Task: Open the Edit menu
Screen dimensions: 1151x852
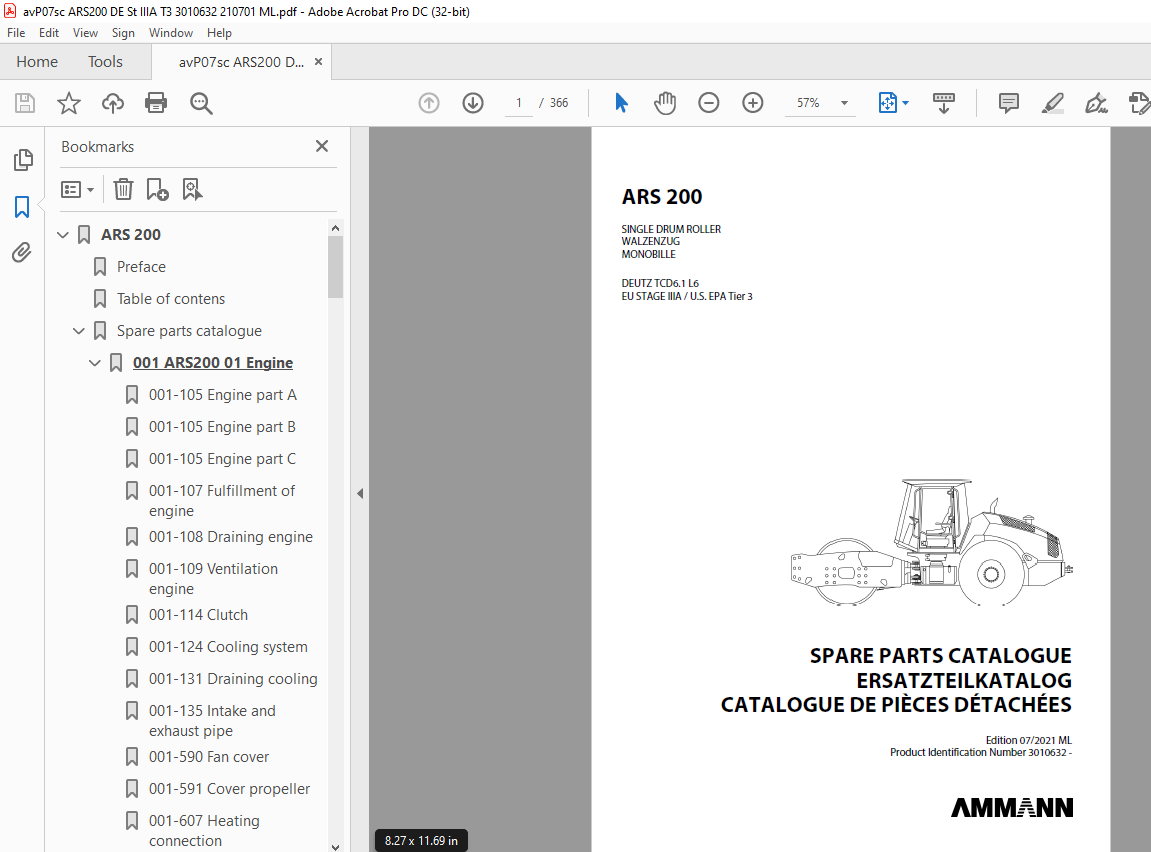Action: point(49,33)
